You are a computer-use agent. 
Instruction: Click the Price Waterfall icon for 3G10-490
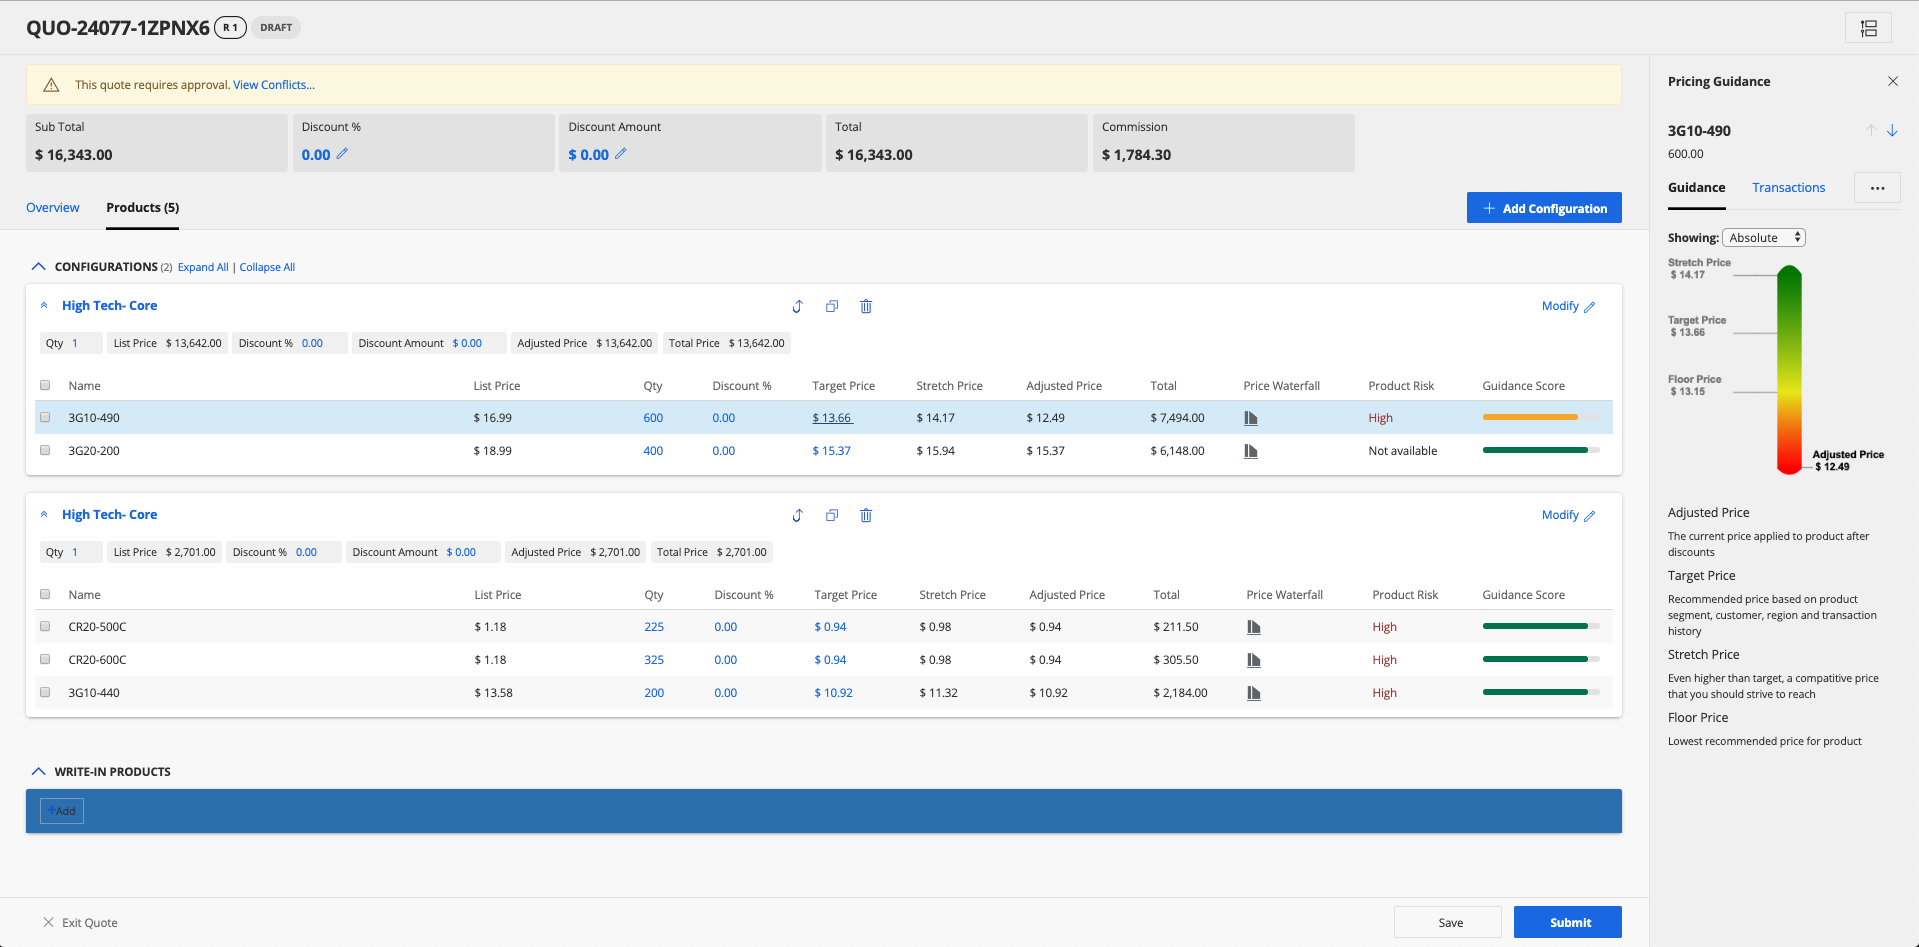(x=1250, y=418)
